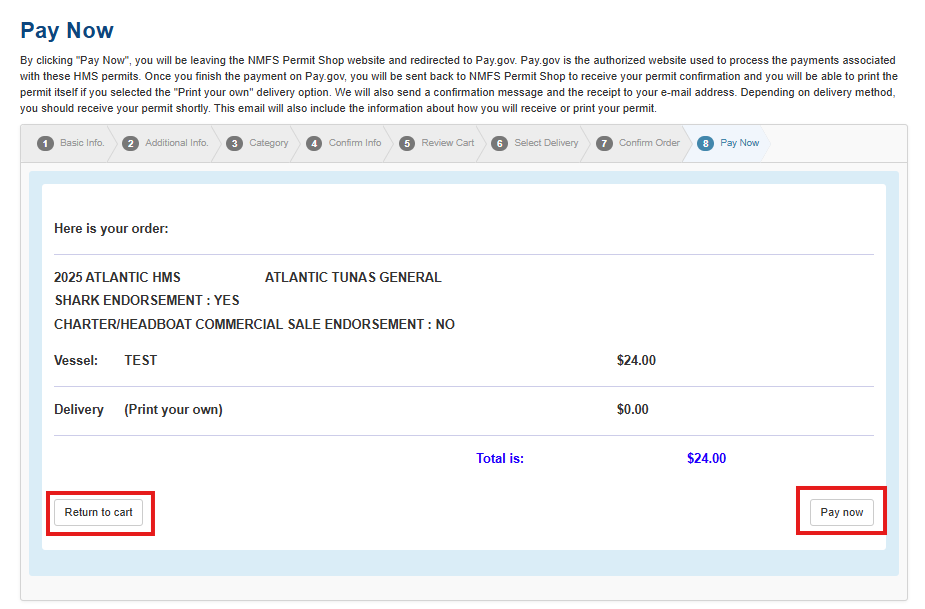925x609 pixels.
Task: Click the step 7 number badge
Action: tap(604, 143)
